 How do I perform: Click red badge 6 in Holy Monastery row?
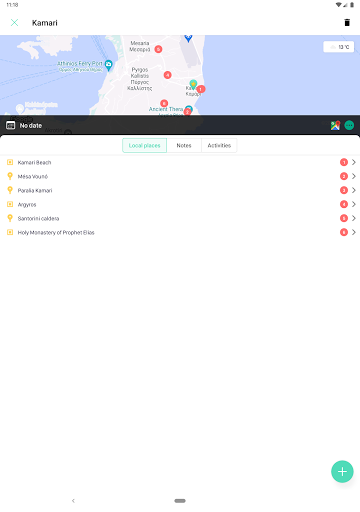(344, 232)
